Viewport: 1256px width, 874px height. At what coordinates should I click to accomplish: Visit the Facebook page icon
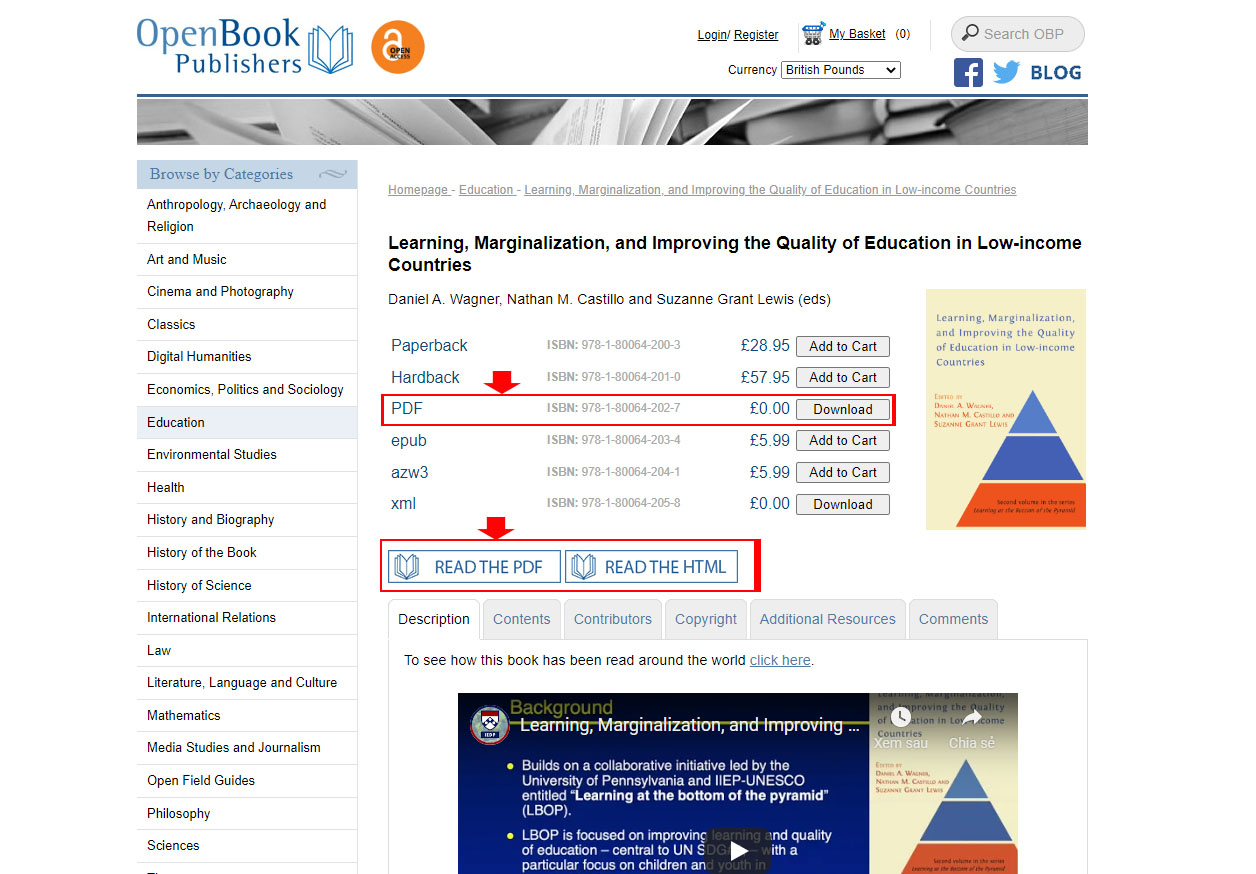[968, 72]
